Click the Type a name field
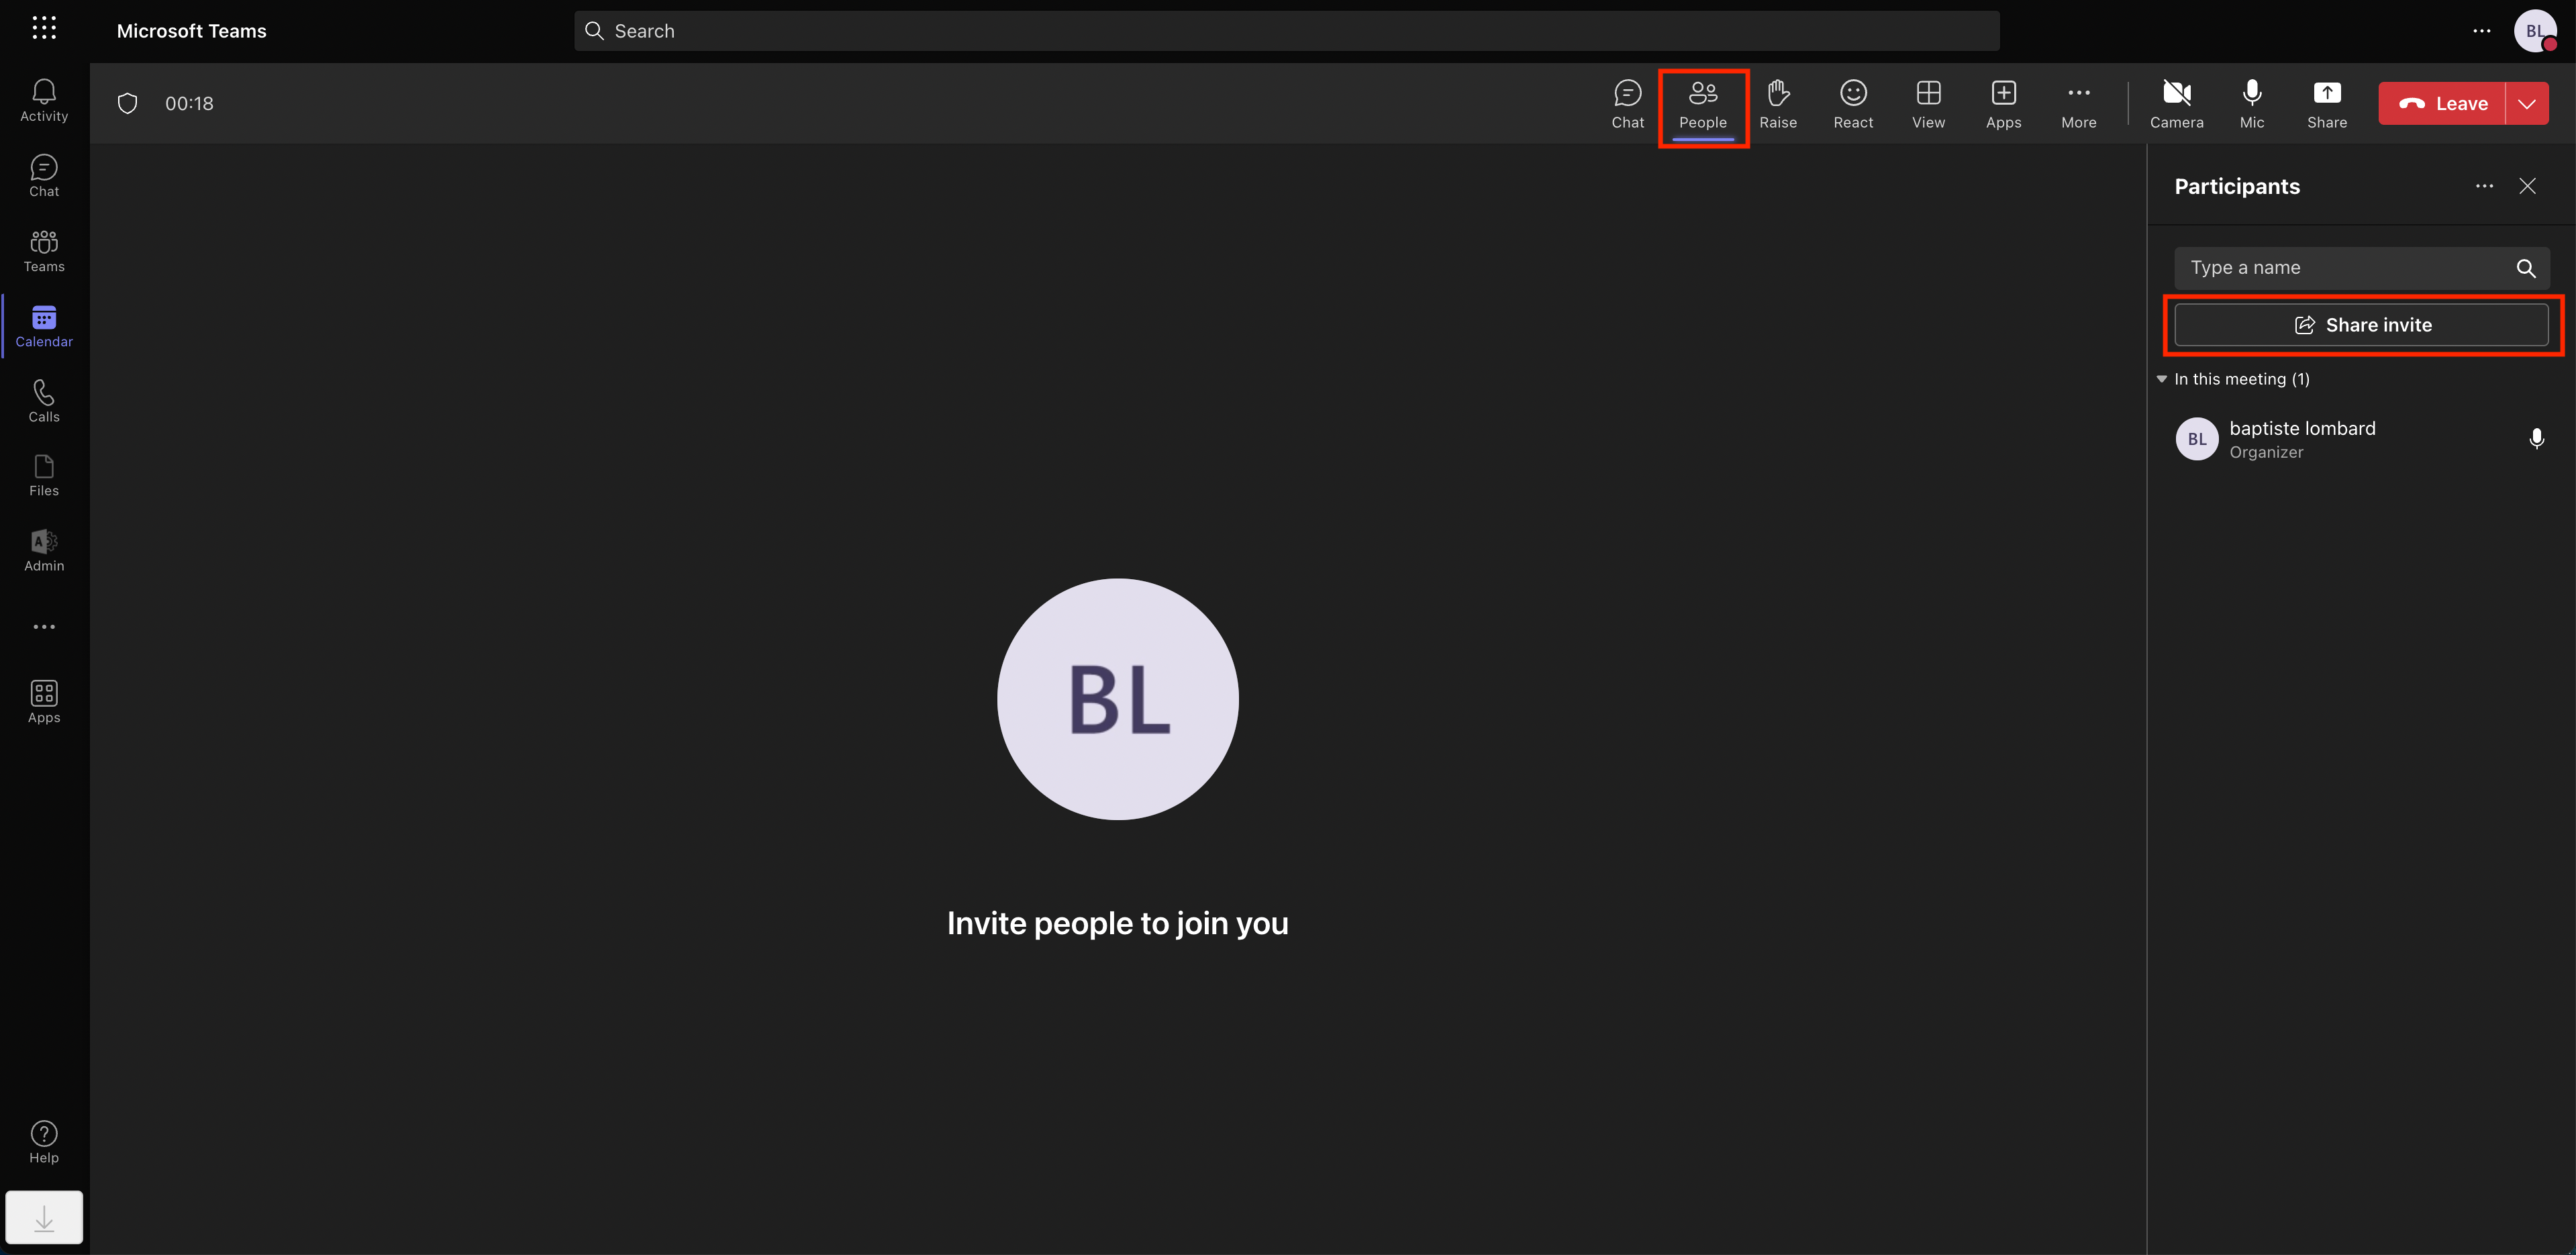Image resolution: width=2576 pixels, height=1255 pixels. pos(2361,268)
